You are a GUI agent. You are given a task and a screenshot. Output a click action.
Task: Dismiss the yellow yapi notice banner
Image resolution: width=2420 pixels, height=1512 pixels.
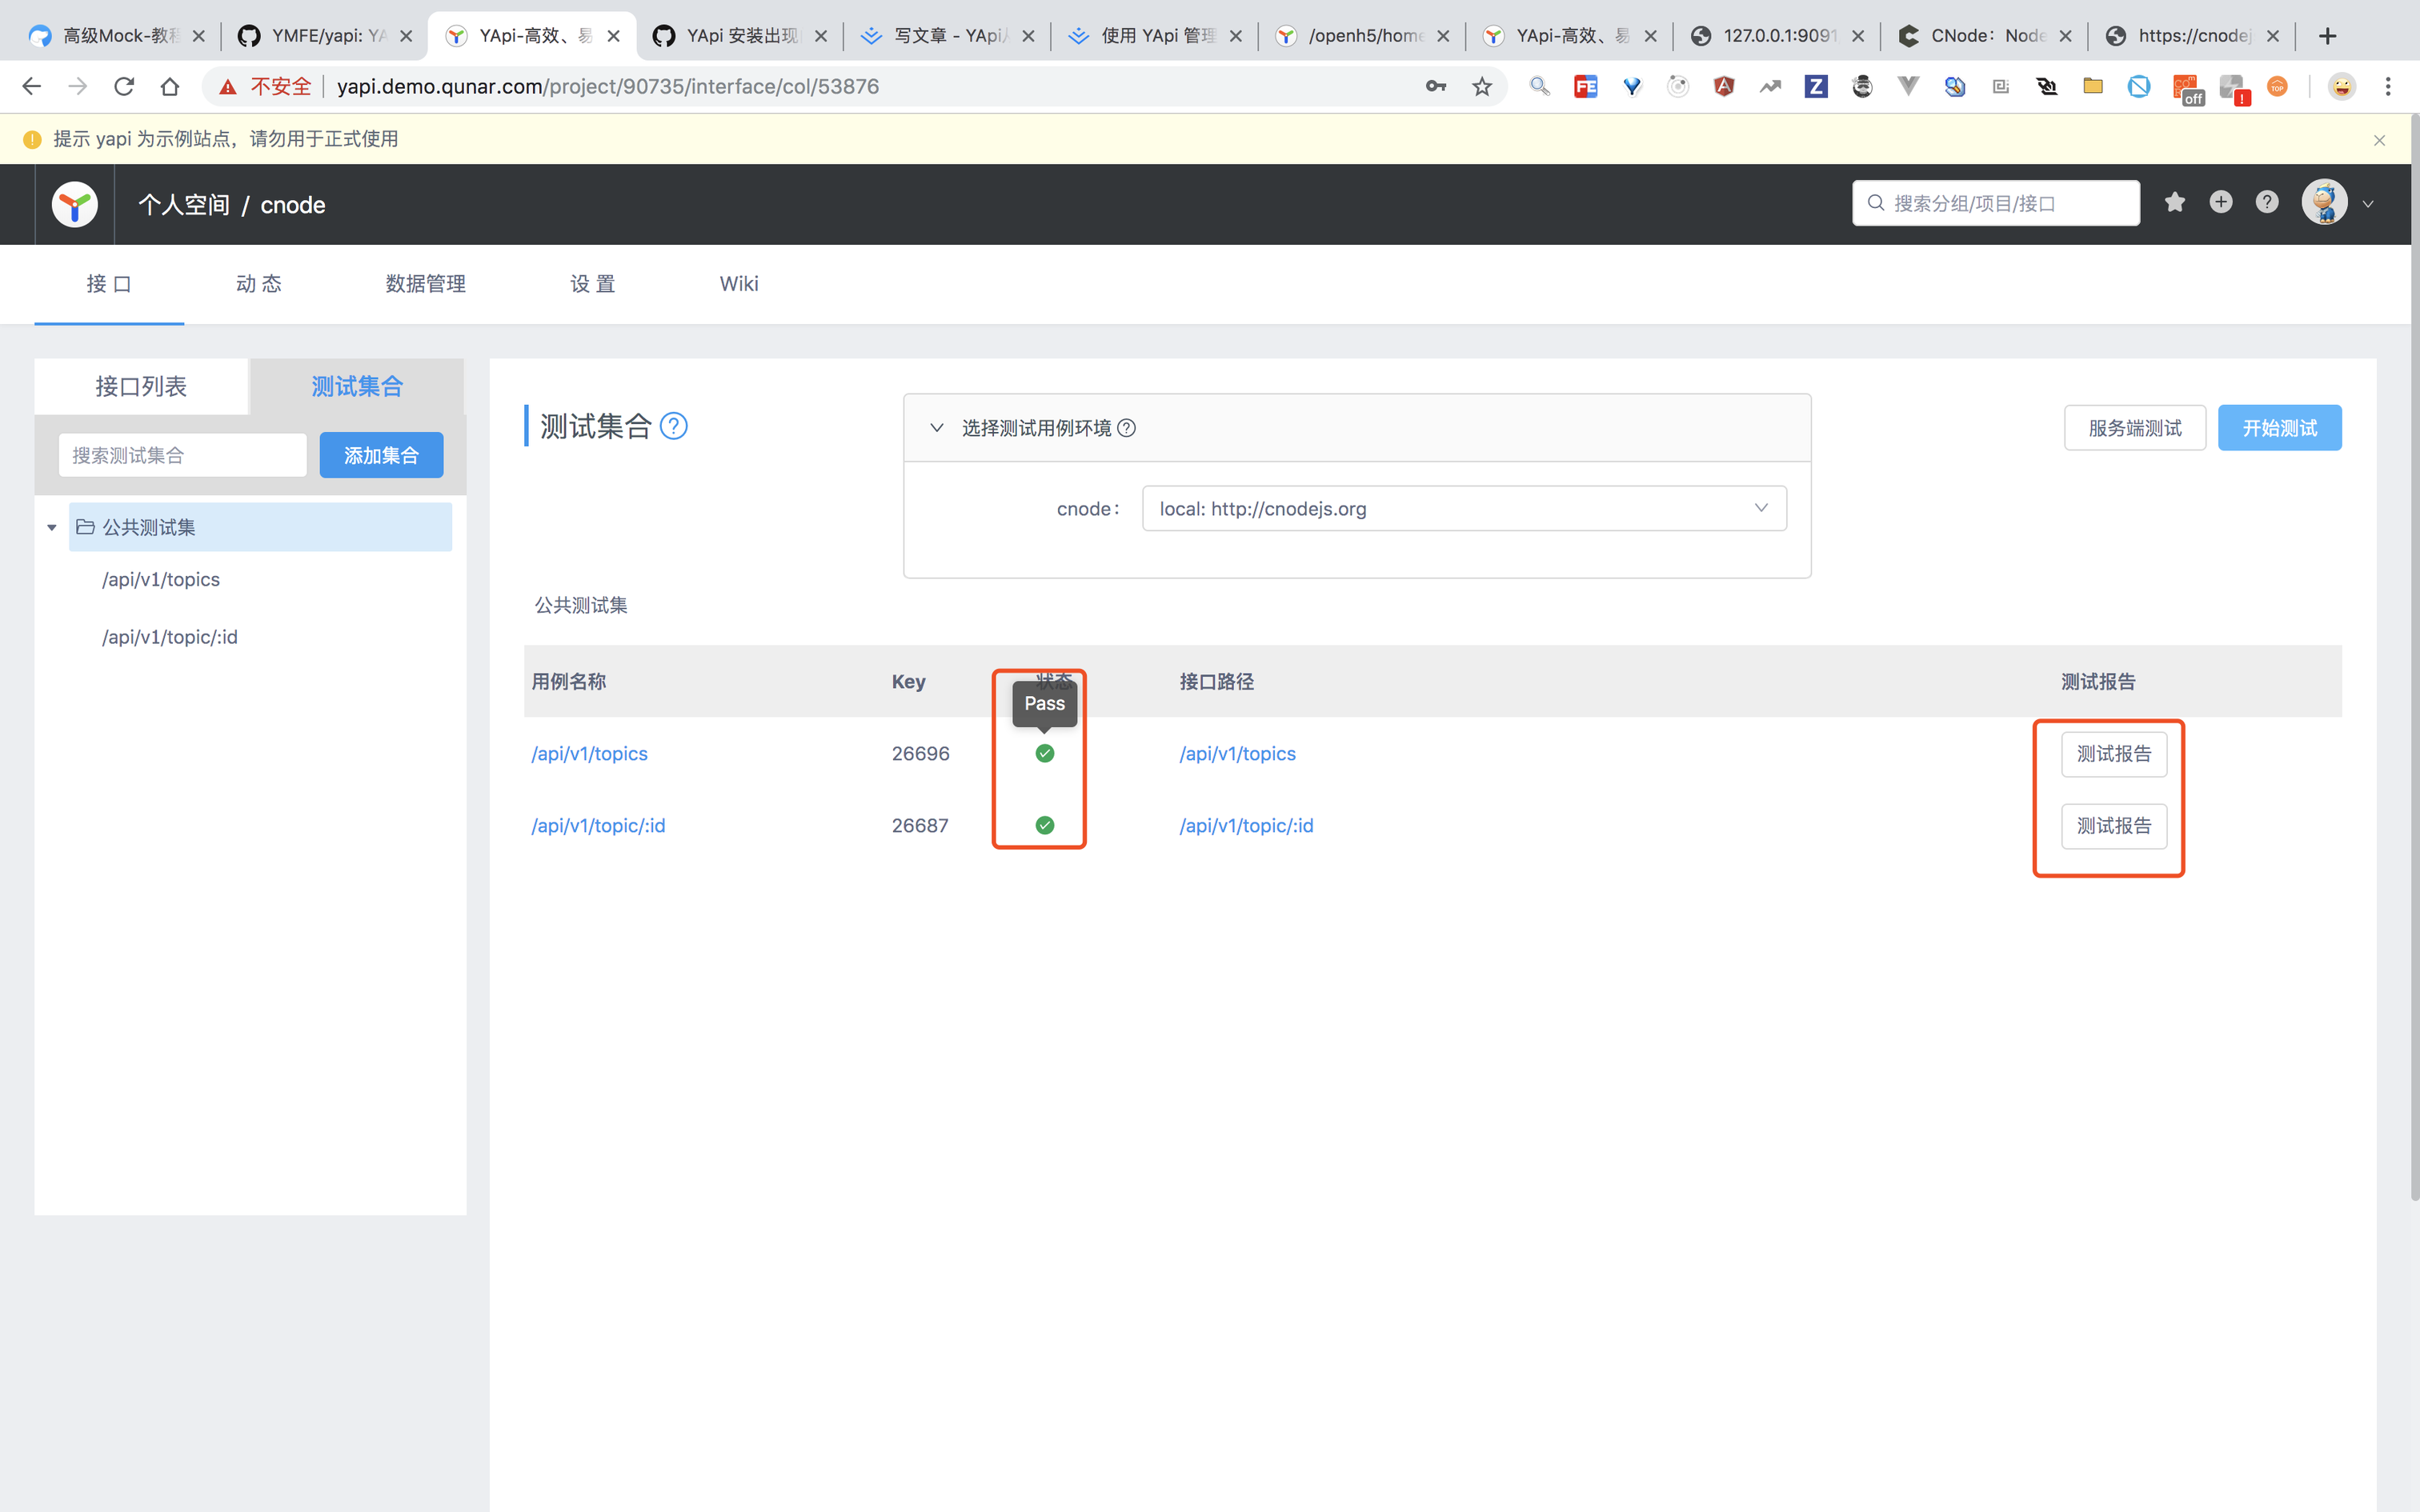[2379, 140]
